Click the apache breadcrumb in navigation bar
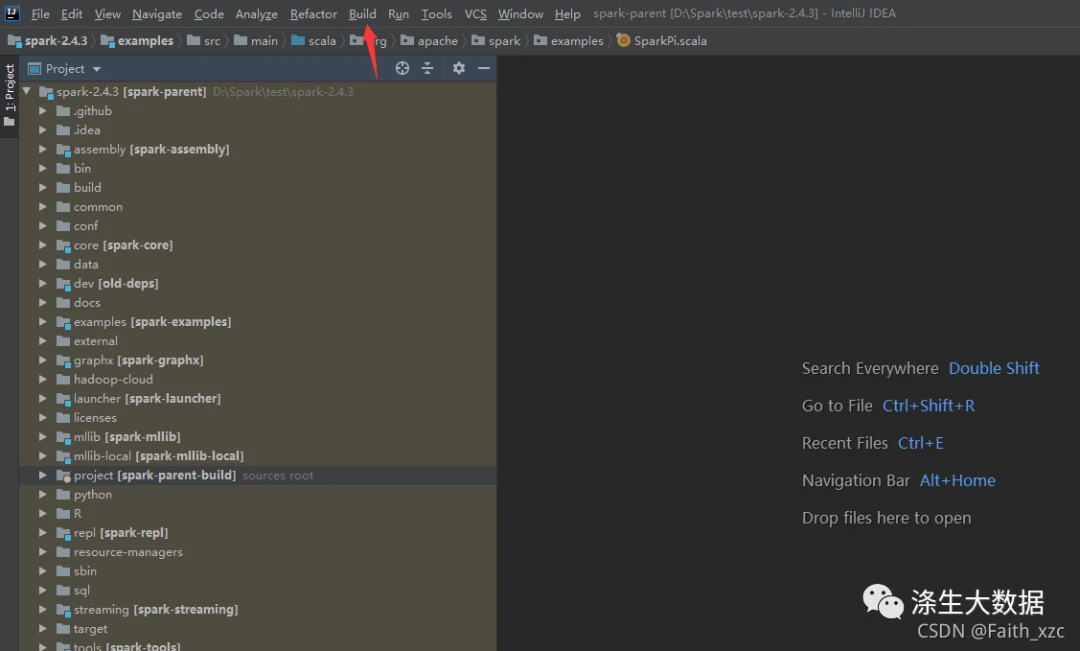1080x651 pixels. [x=437, y=41]
